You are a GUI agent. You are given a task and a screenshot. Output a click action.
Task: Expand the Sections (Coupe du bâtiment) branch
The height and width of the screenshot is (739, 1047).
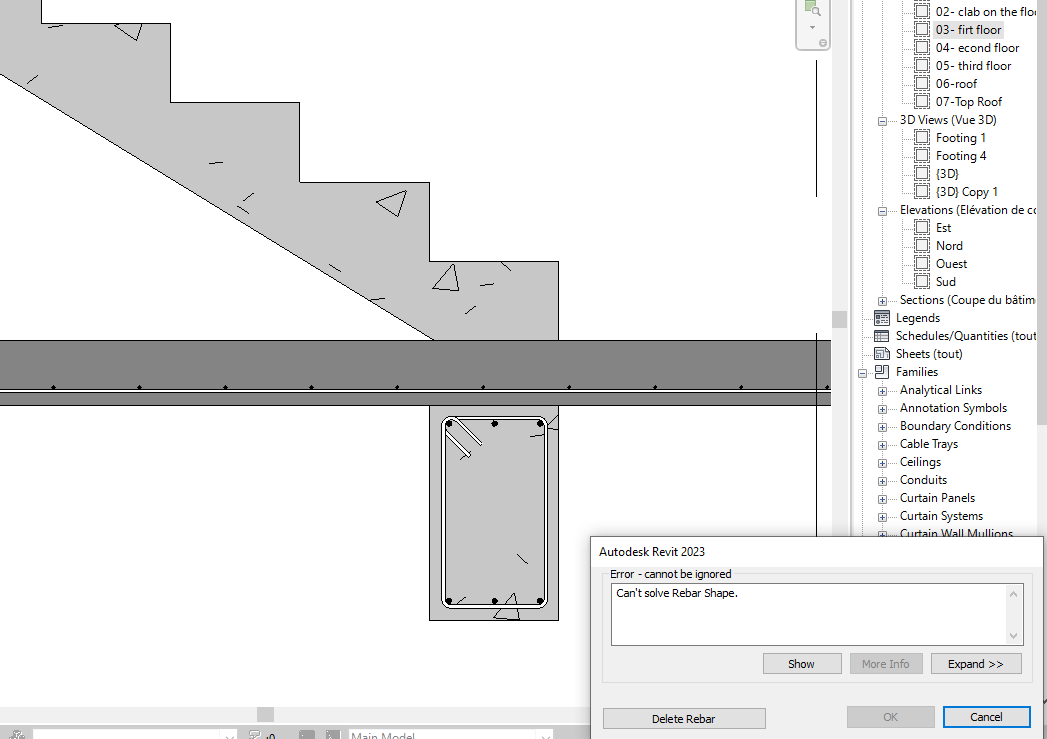(x=882, y=299)
